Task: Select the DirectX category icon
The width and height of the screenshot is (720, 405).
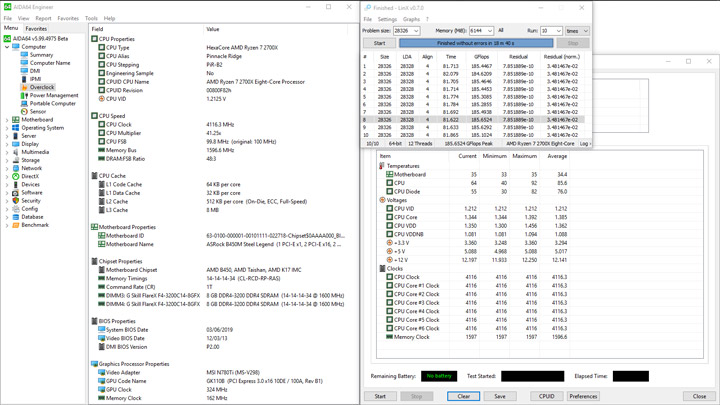Action: pos(16,176)
